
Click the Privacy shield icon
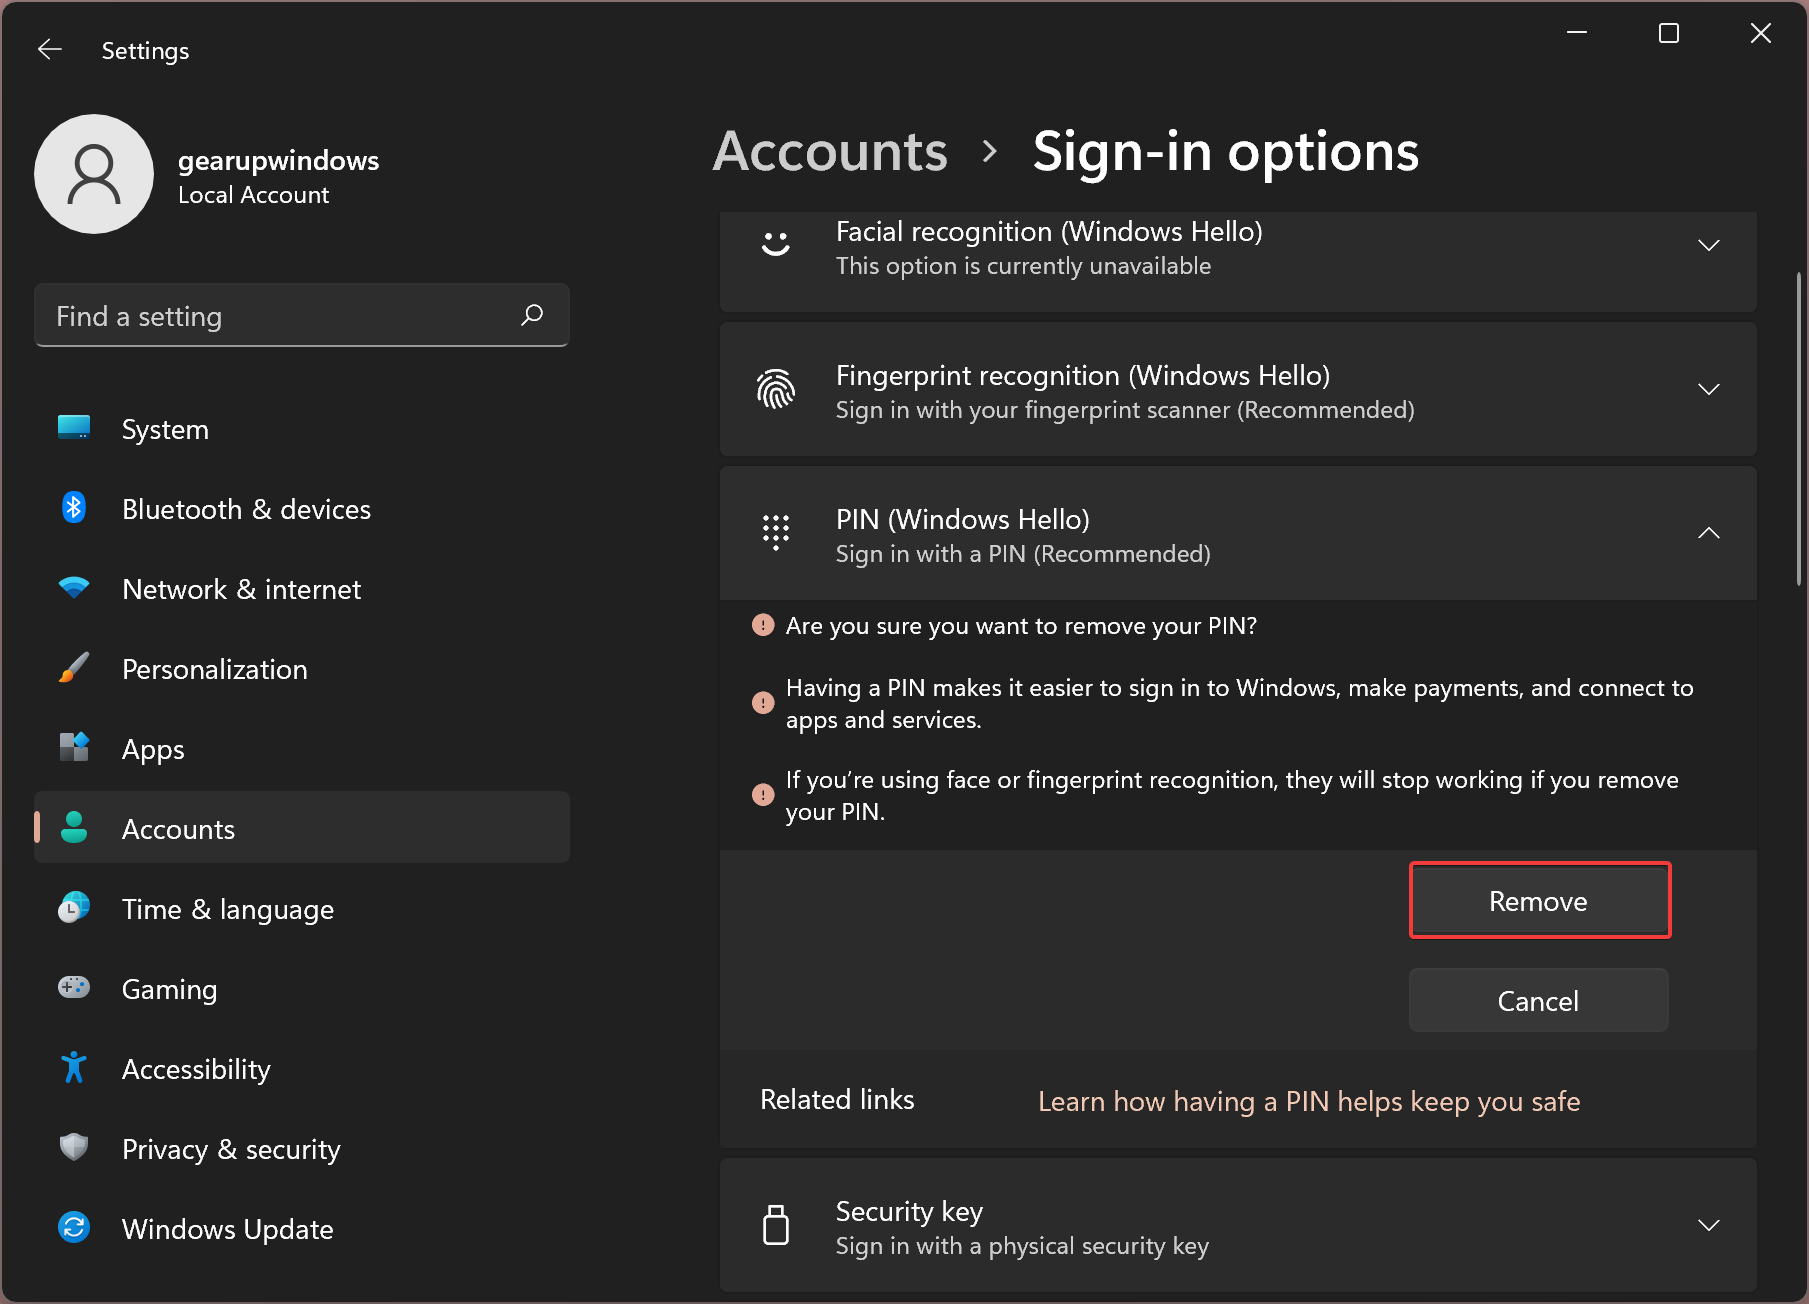click(x=74, y=1148)
